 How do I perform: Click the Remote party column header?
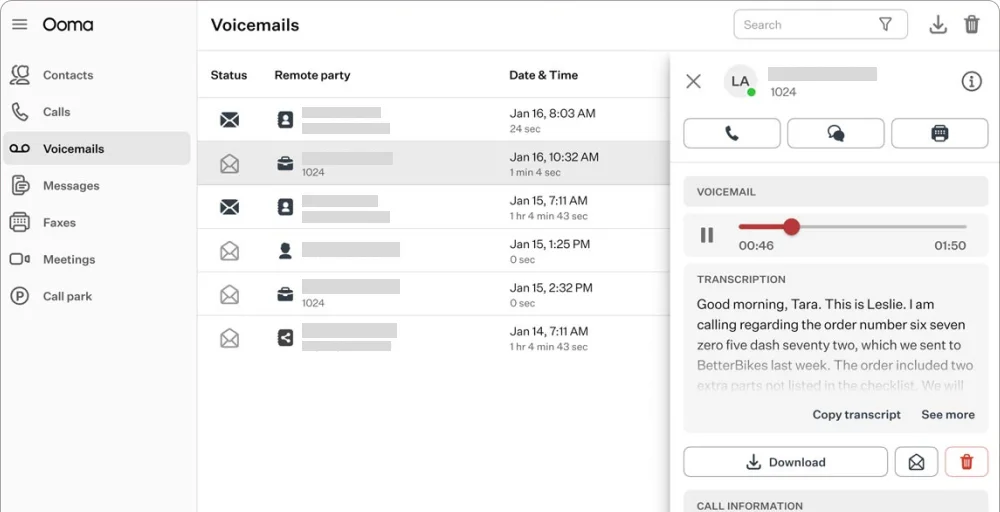pos(312,75)
